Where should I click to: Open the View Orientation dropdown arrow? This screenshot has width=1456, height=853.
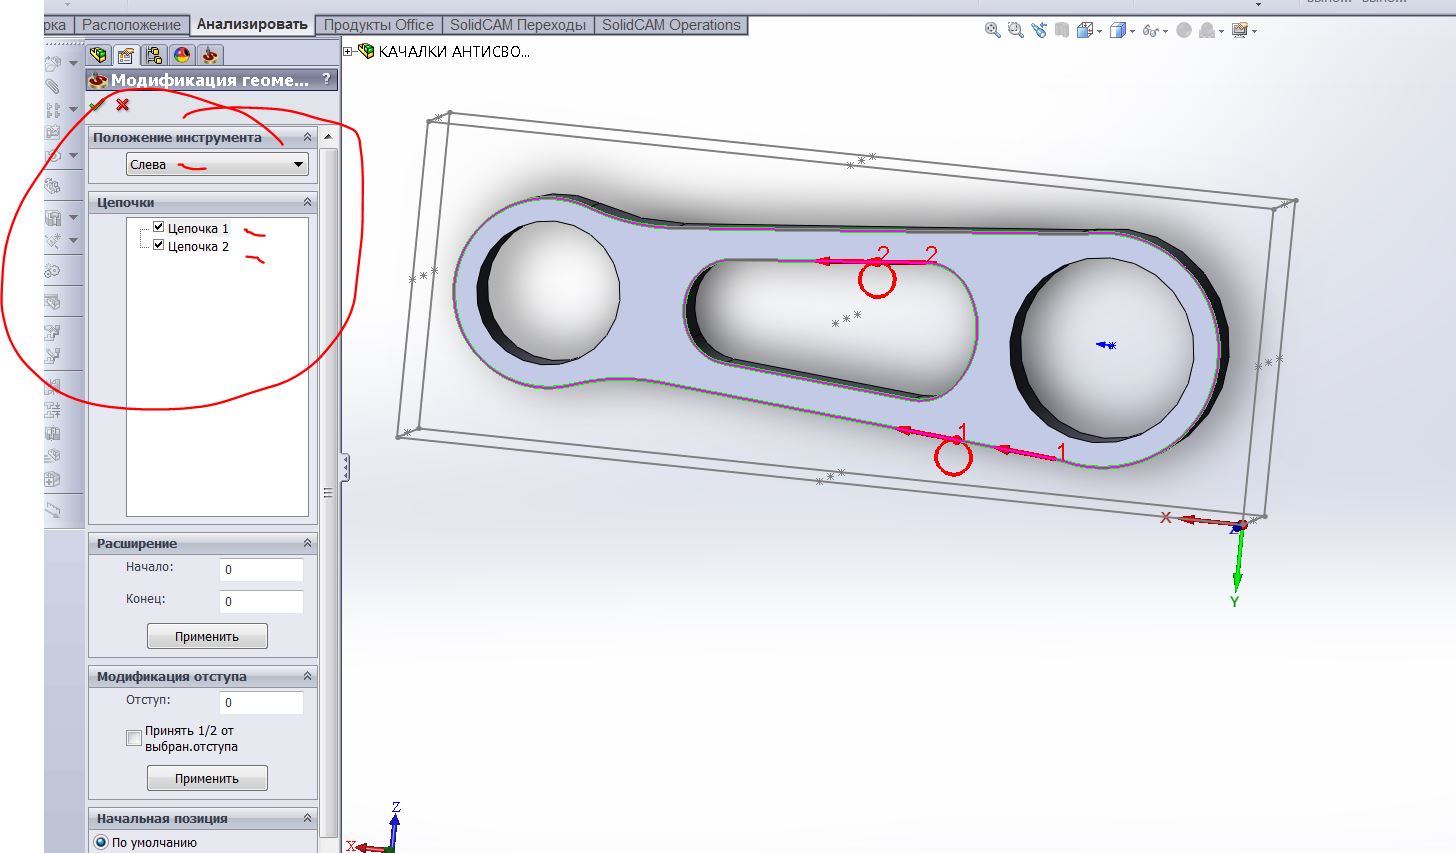(x=1100, y=32)
